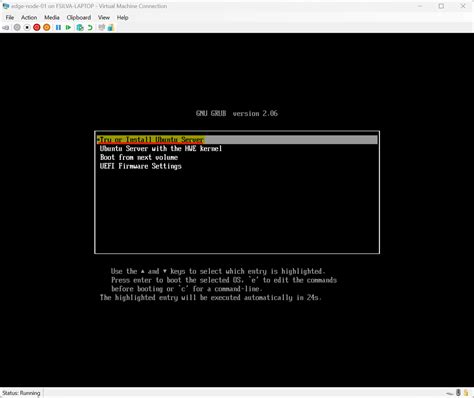
Task: Open the View menu
Action: [x=104, y=18]
